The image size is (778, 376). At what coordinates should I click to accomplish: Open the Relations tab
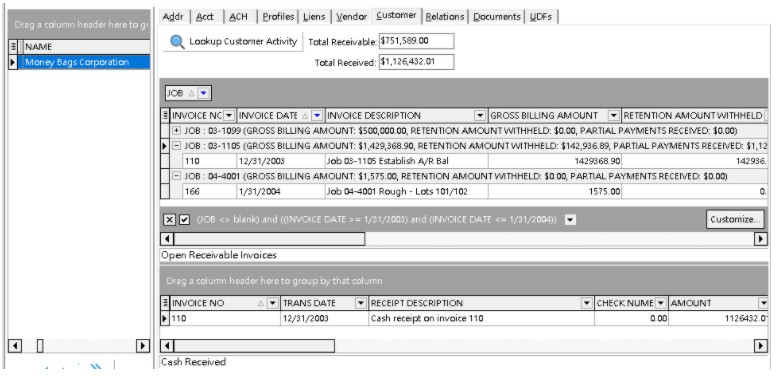(x=445, y=17)
